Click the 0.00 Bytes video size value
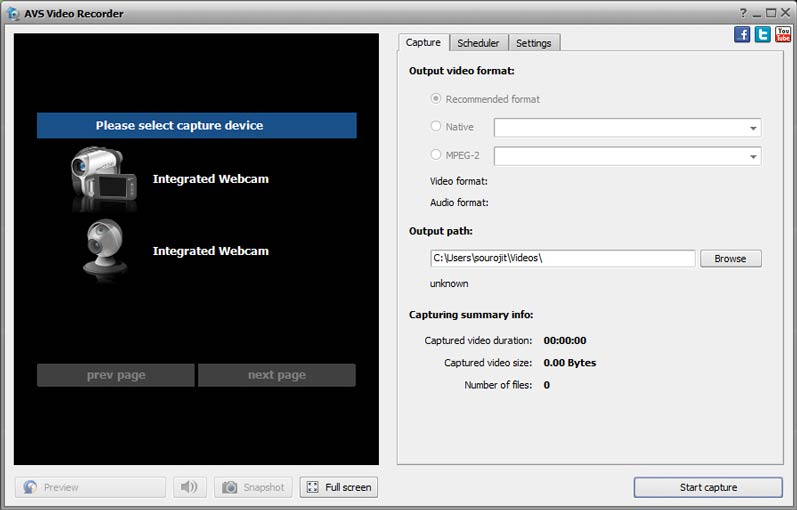This screenshot has height=510, width=797. (570, 363)
